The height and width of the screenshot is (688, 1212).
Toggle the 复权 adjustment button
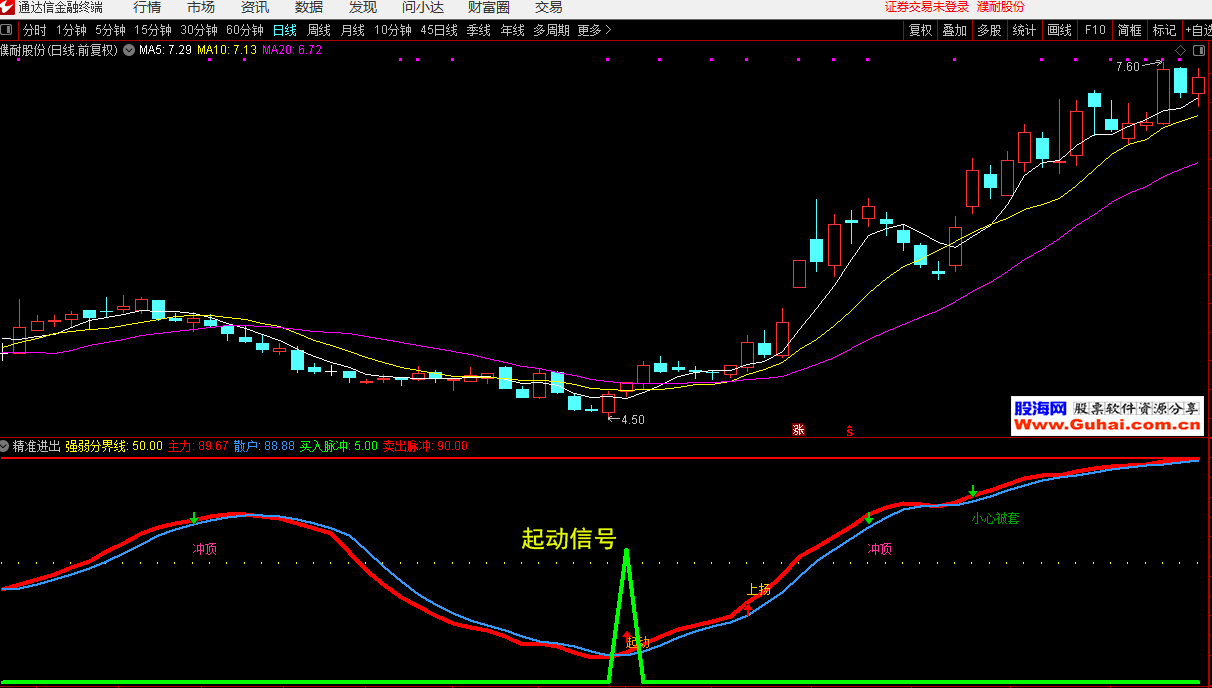(920, 30)
